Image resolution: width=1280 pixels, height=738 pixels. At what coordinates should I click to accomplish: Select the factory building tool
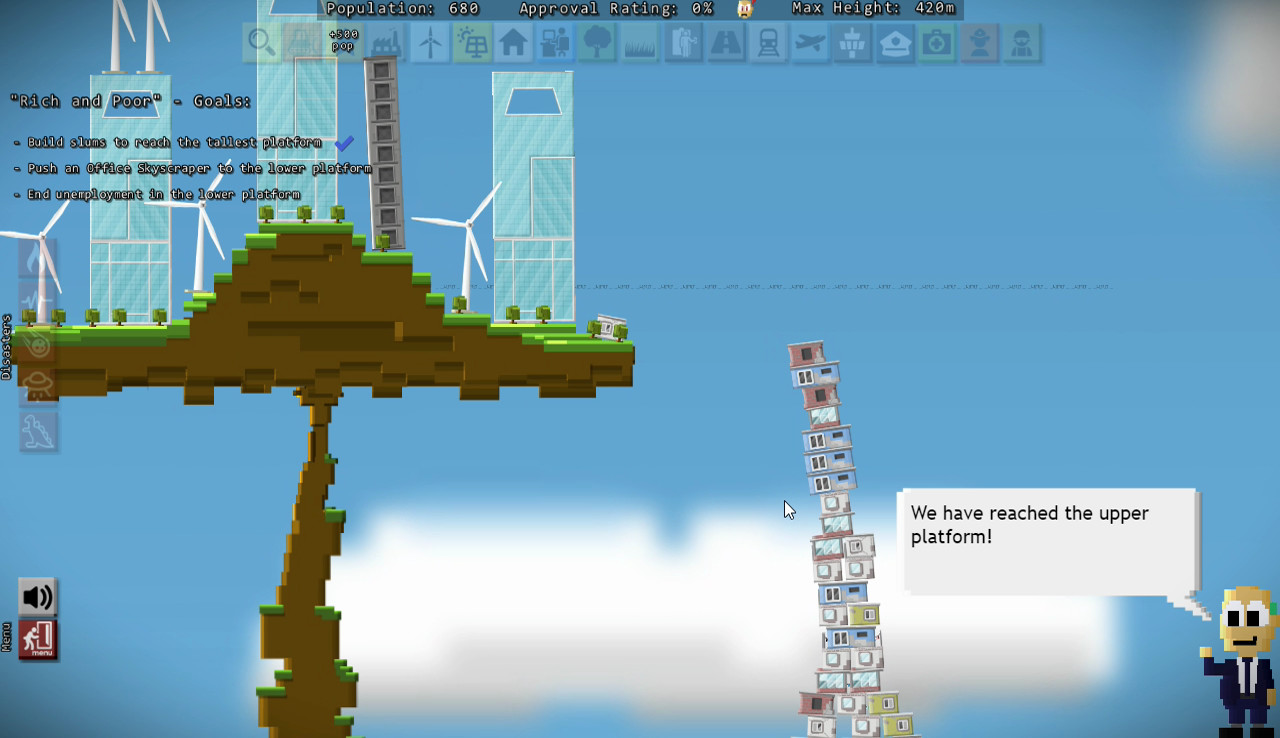tap(386, 43)
